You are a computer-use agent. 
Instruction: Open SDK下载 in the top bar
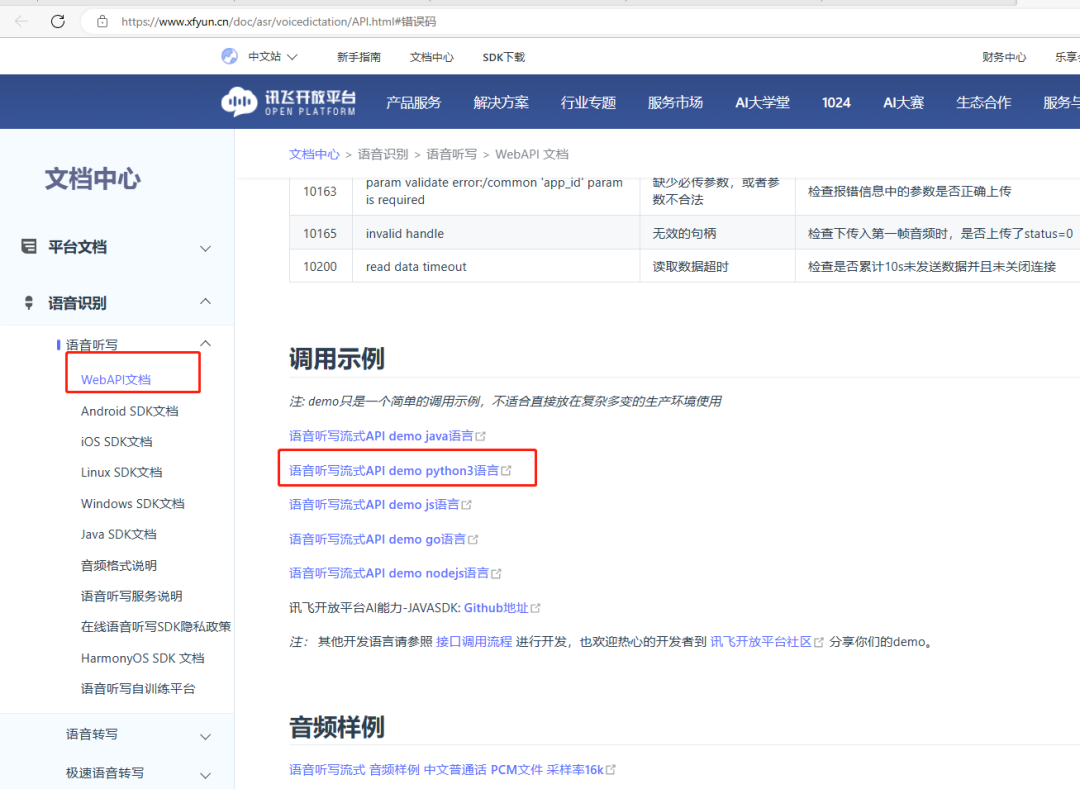coord(503,57)
